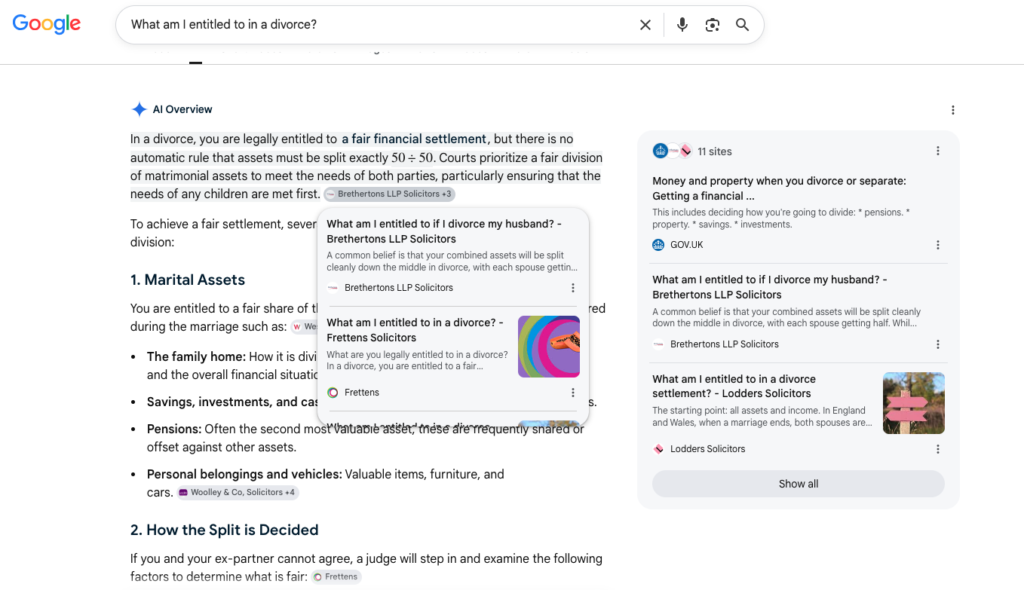Open the Lodders divorce settlement result link
Image resolution: width=1024 pixels, height=590 pixels.
click(x=734, y=386)
